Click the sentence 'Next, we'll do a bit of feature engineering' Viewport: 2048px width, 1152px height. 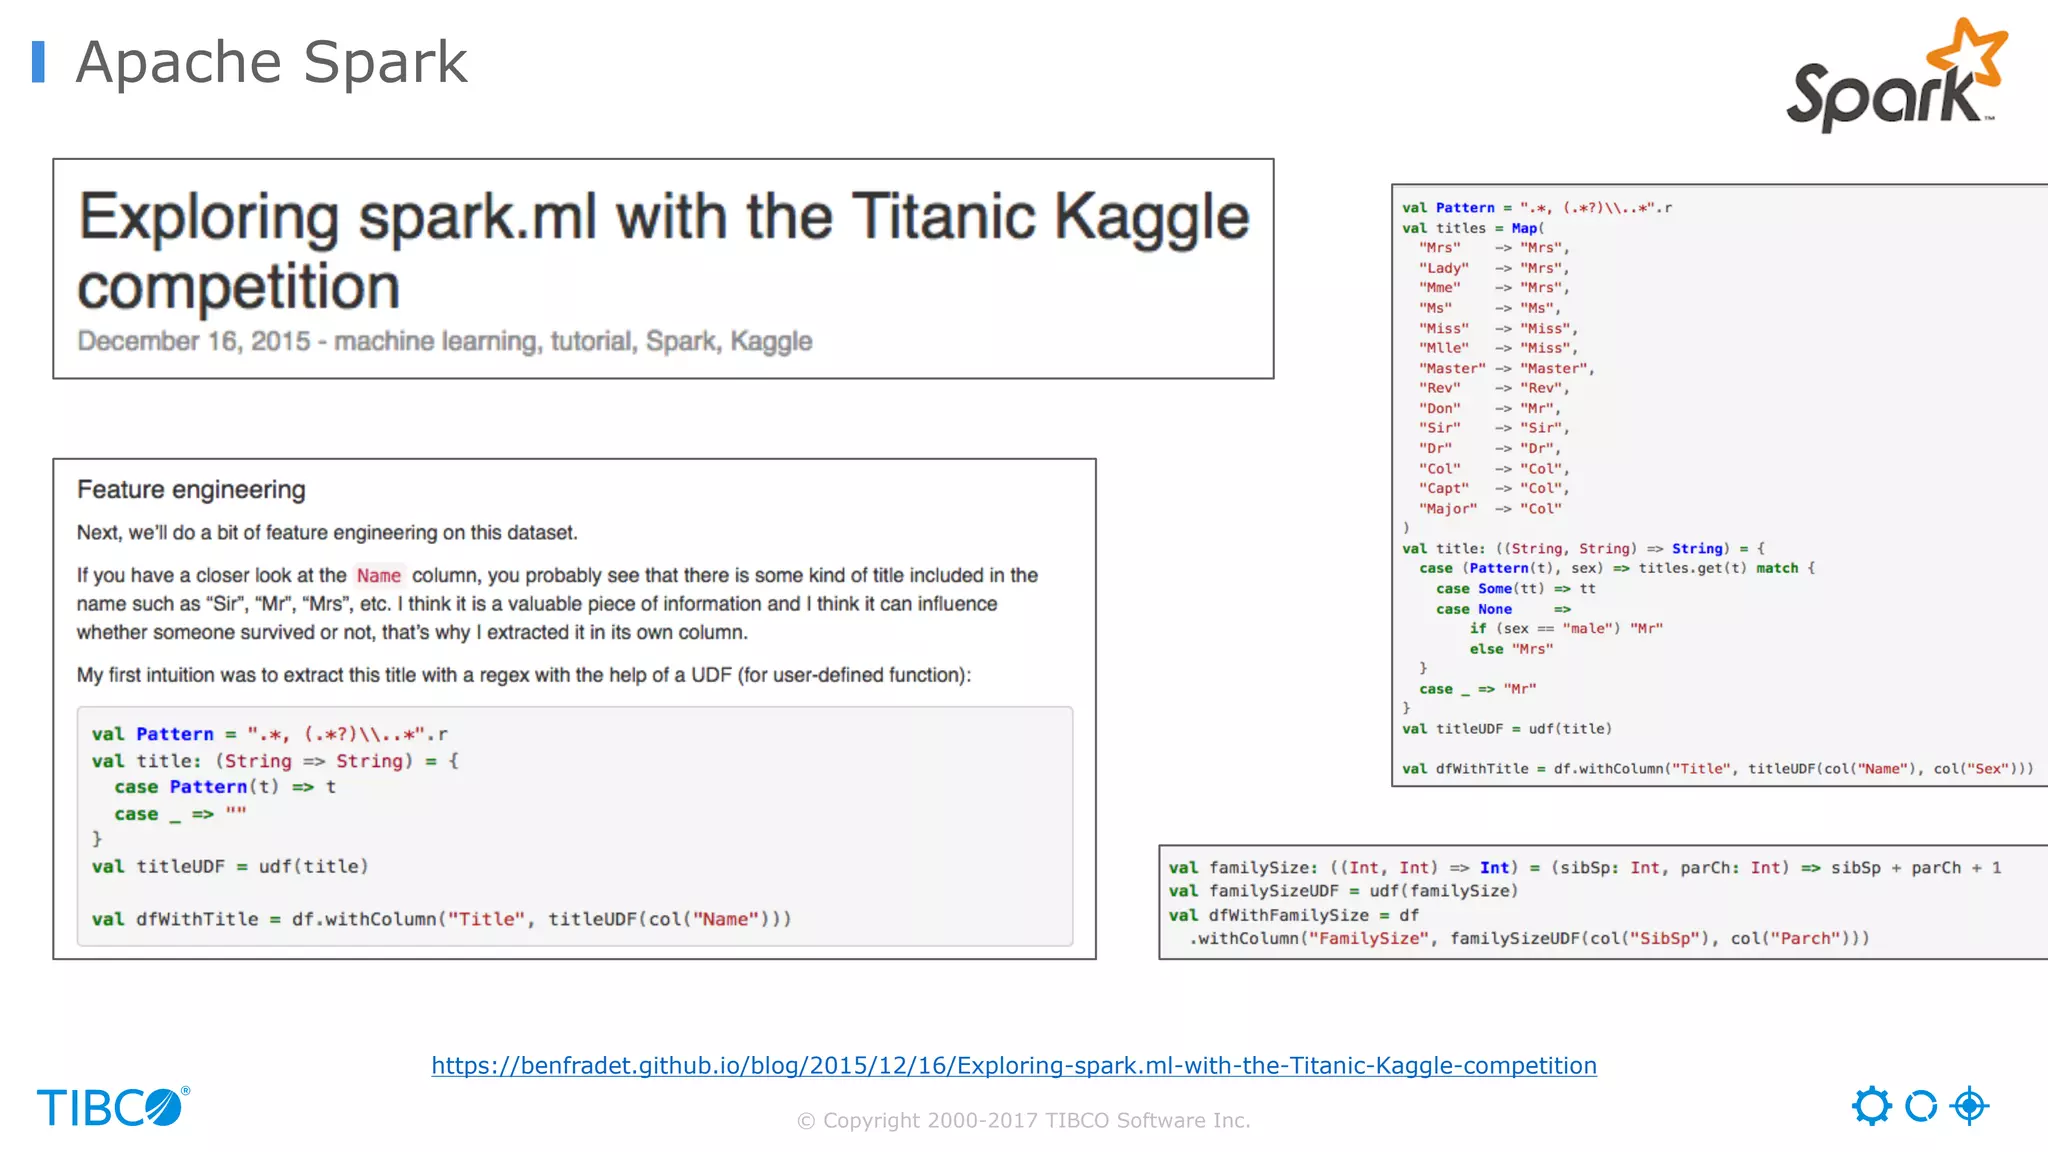point(327,533)
